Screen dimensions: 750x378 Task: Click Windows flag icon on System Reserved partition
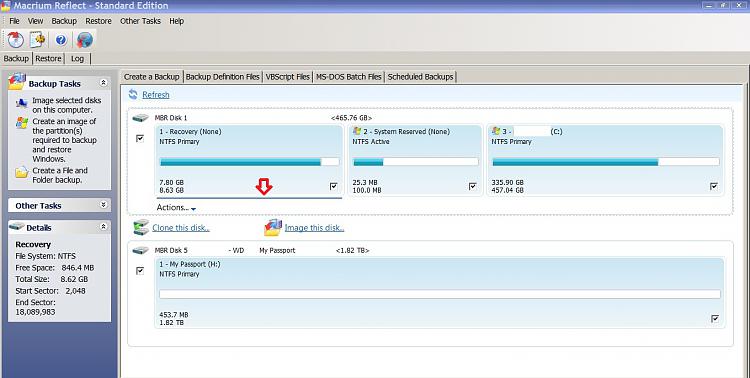coord(356,131)
